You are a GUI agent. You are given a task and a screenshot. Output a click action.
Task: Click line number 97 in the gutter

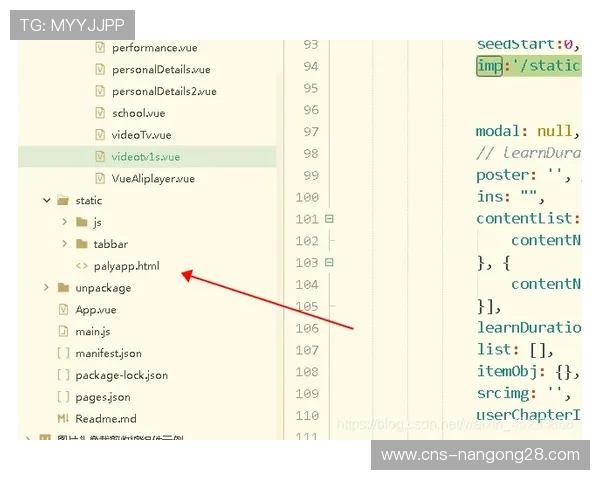(309, 132)
